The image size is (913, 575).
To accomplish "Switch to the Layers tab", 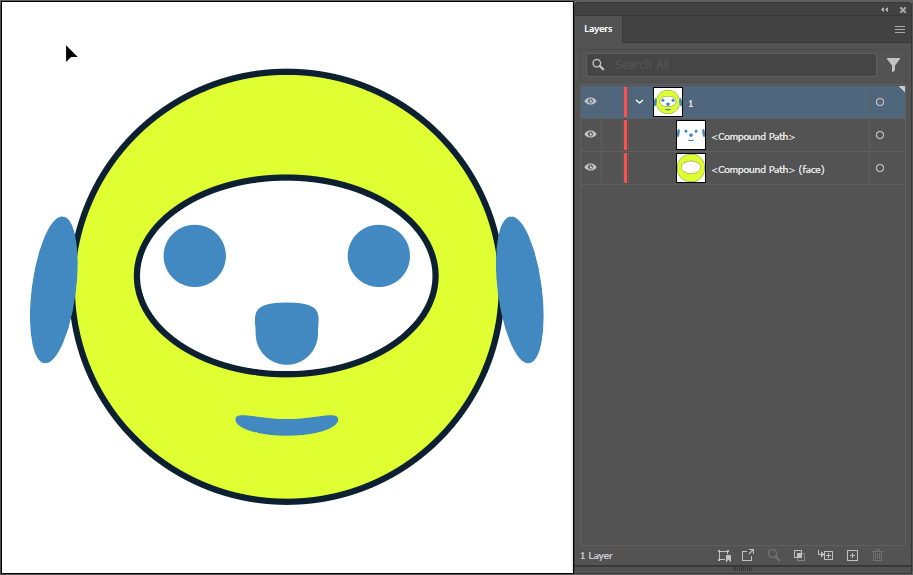I will point(598,29).
